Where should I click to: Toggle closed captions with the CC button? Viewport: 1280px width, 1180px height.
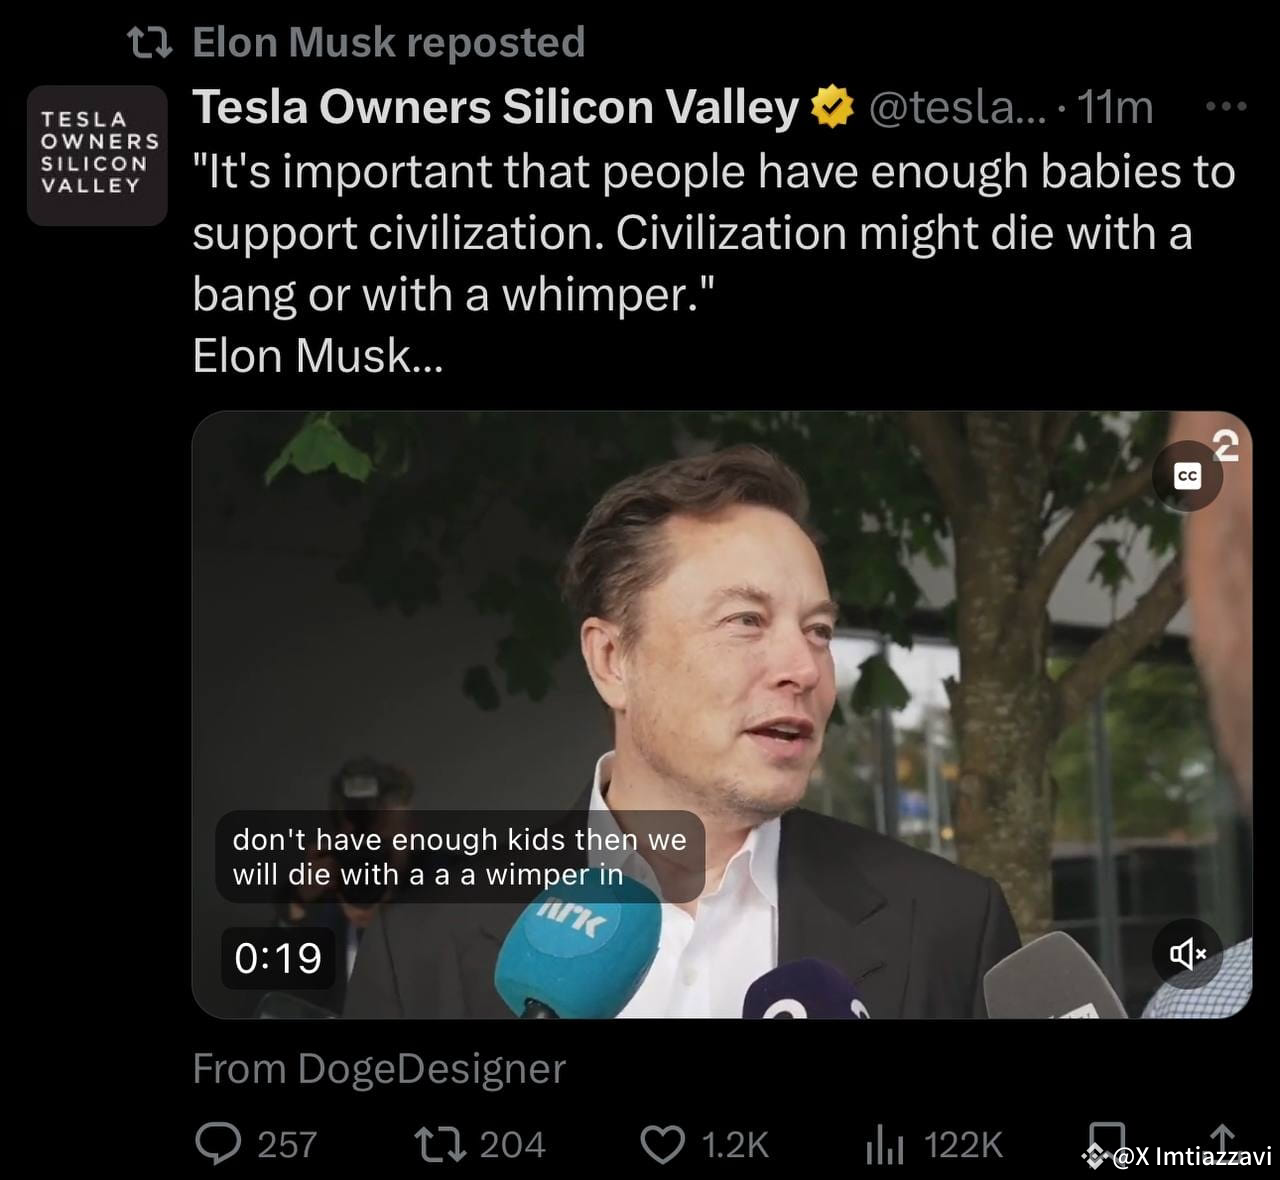(x=1186, y=475)
